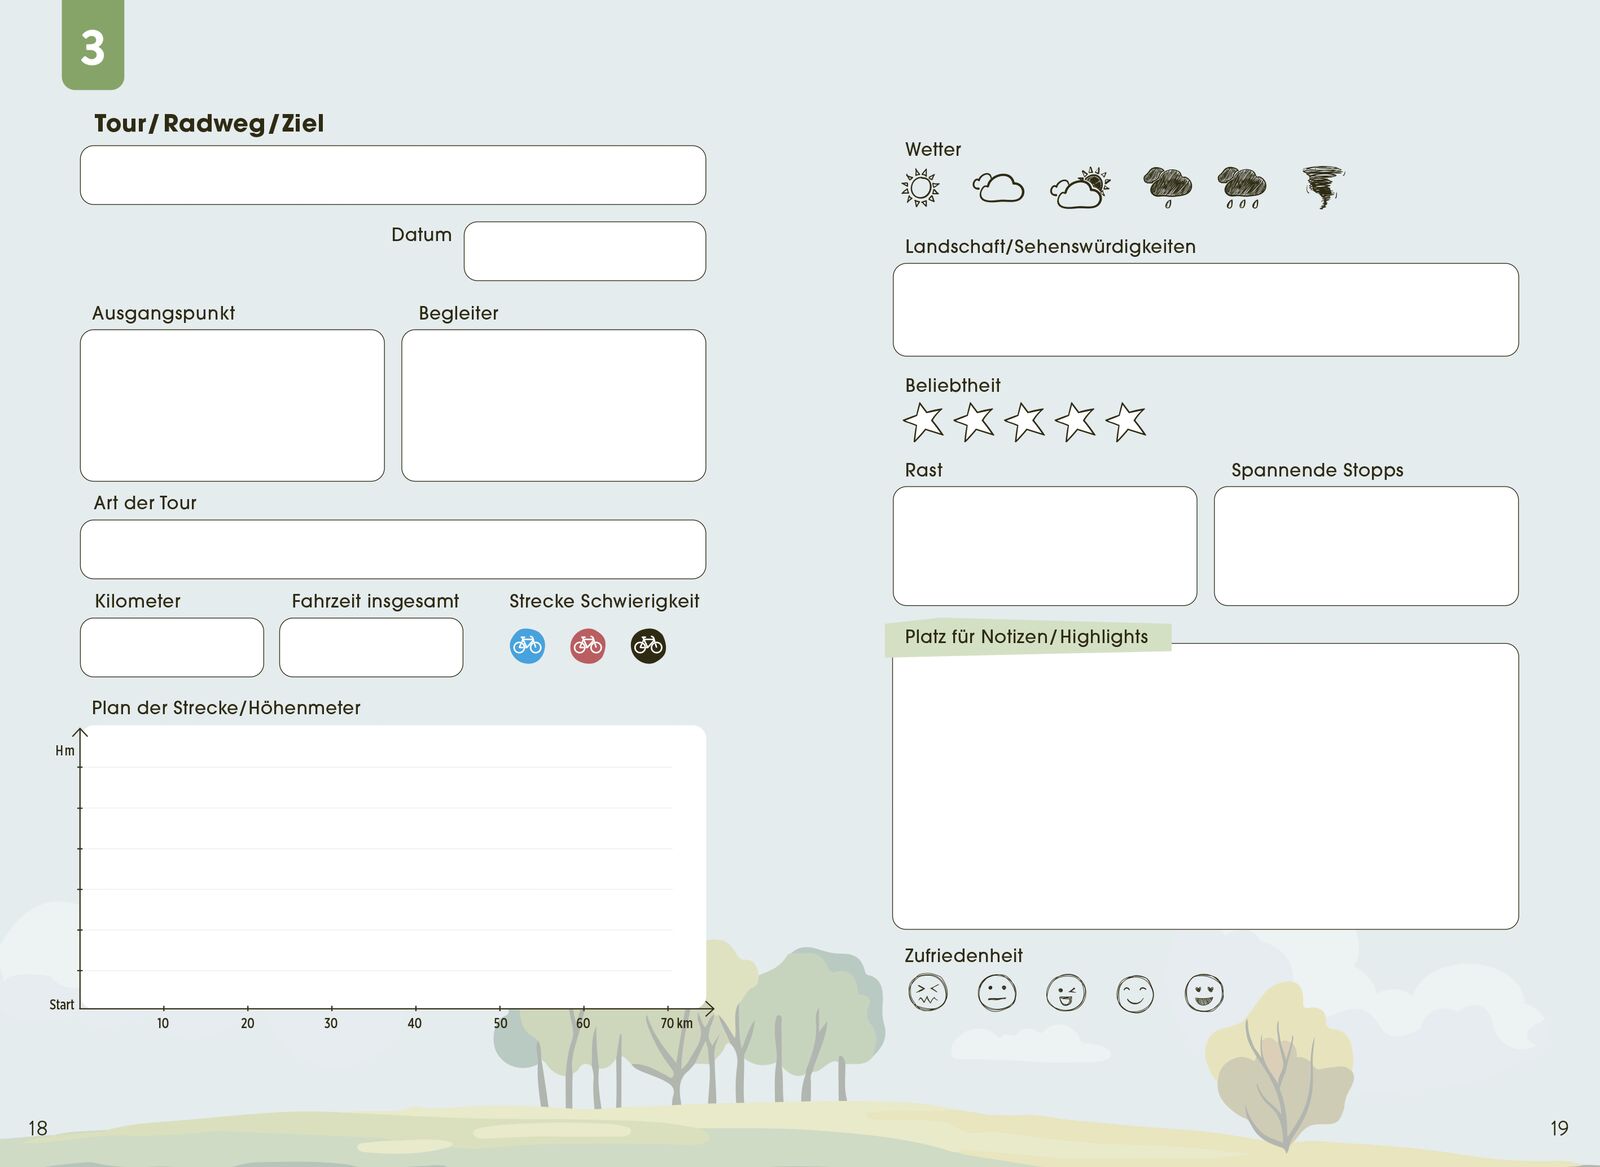
Task: Select the red bicycle difficulty option
Action: click(x=588, y=646)
